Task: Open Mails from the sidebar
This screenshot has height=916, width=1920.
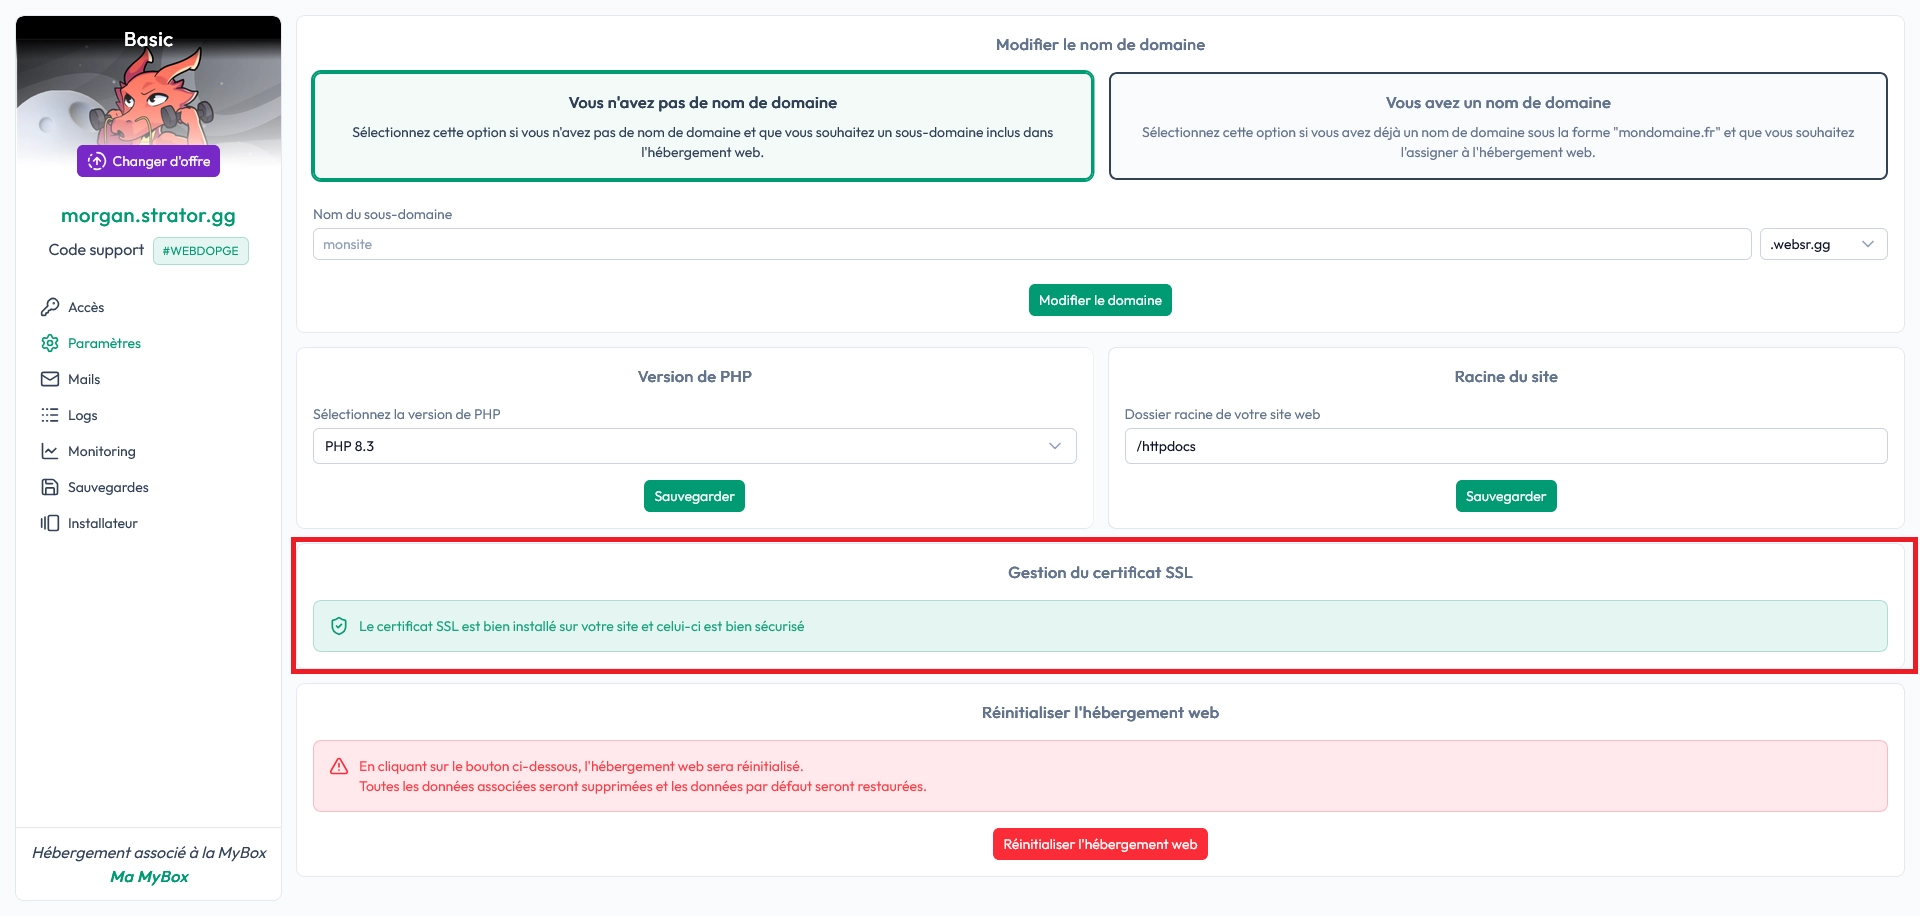Action: [x=83, y=379]
